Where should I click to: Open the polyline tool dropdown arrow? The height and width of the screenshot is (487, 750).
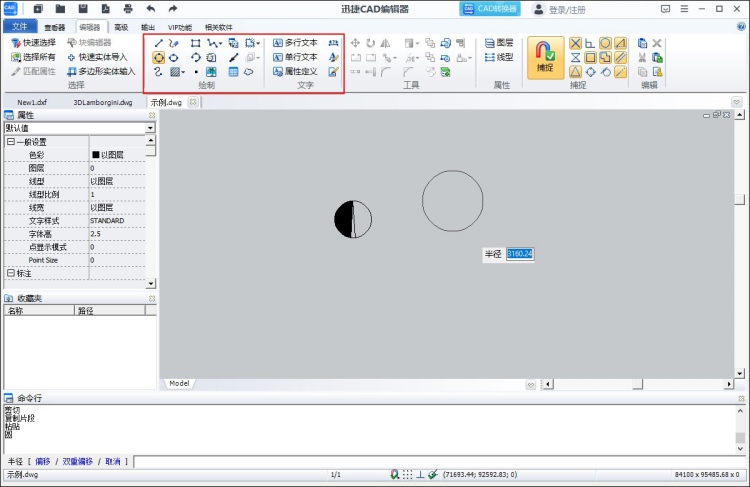220,44
